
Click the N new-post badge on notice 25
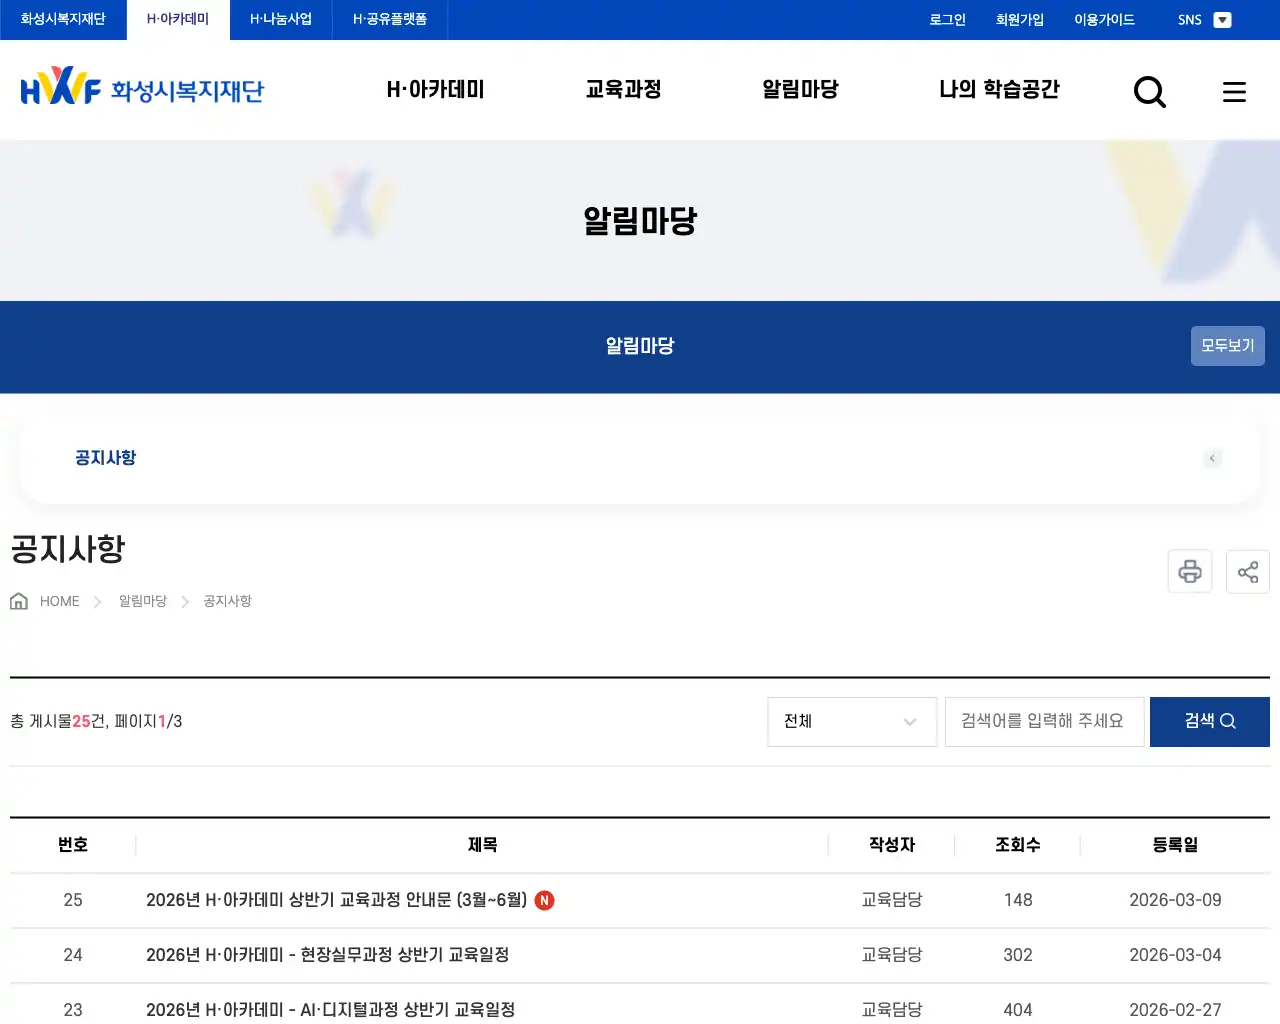coord(543,900)
